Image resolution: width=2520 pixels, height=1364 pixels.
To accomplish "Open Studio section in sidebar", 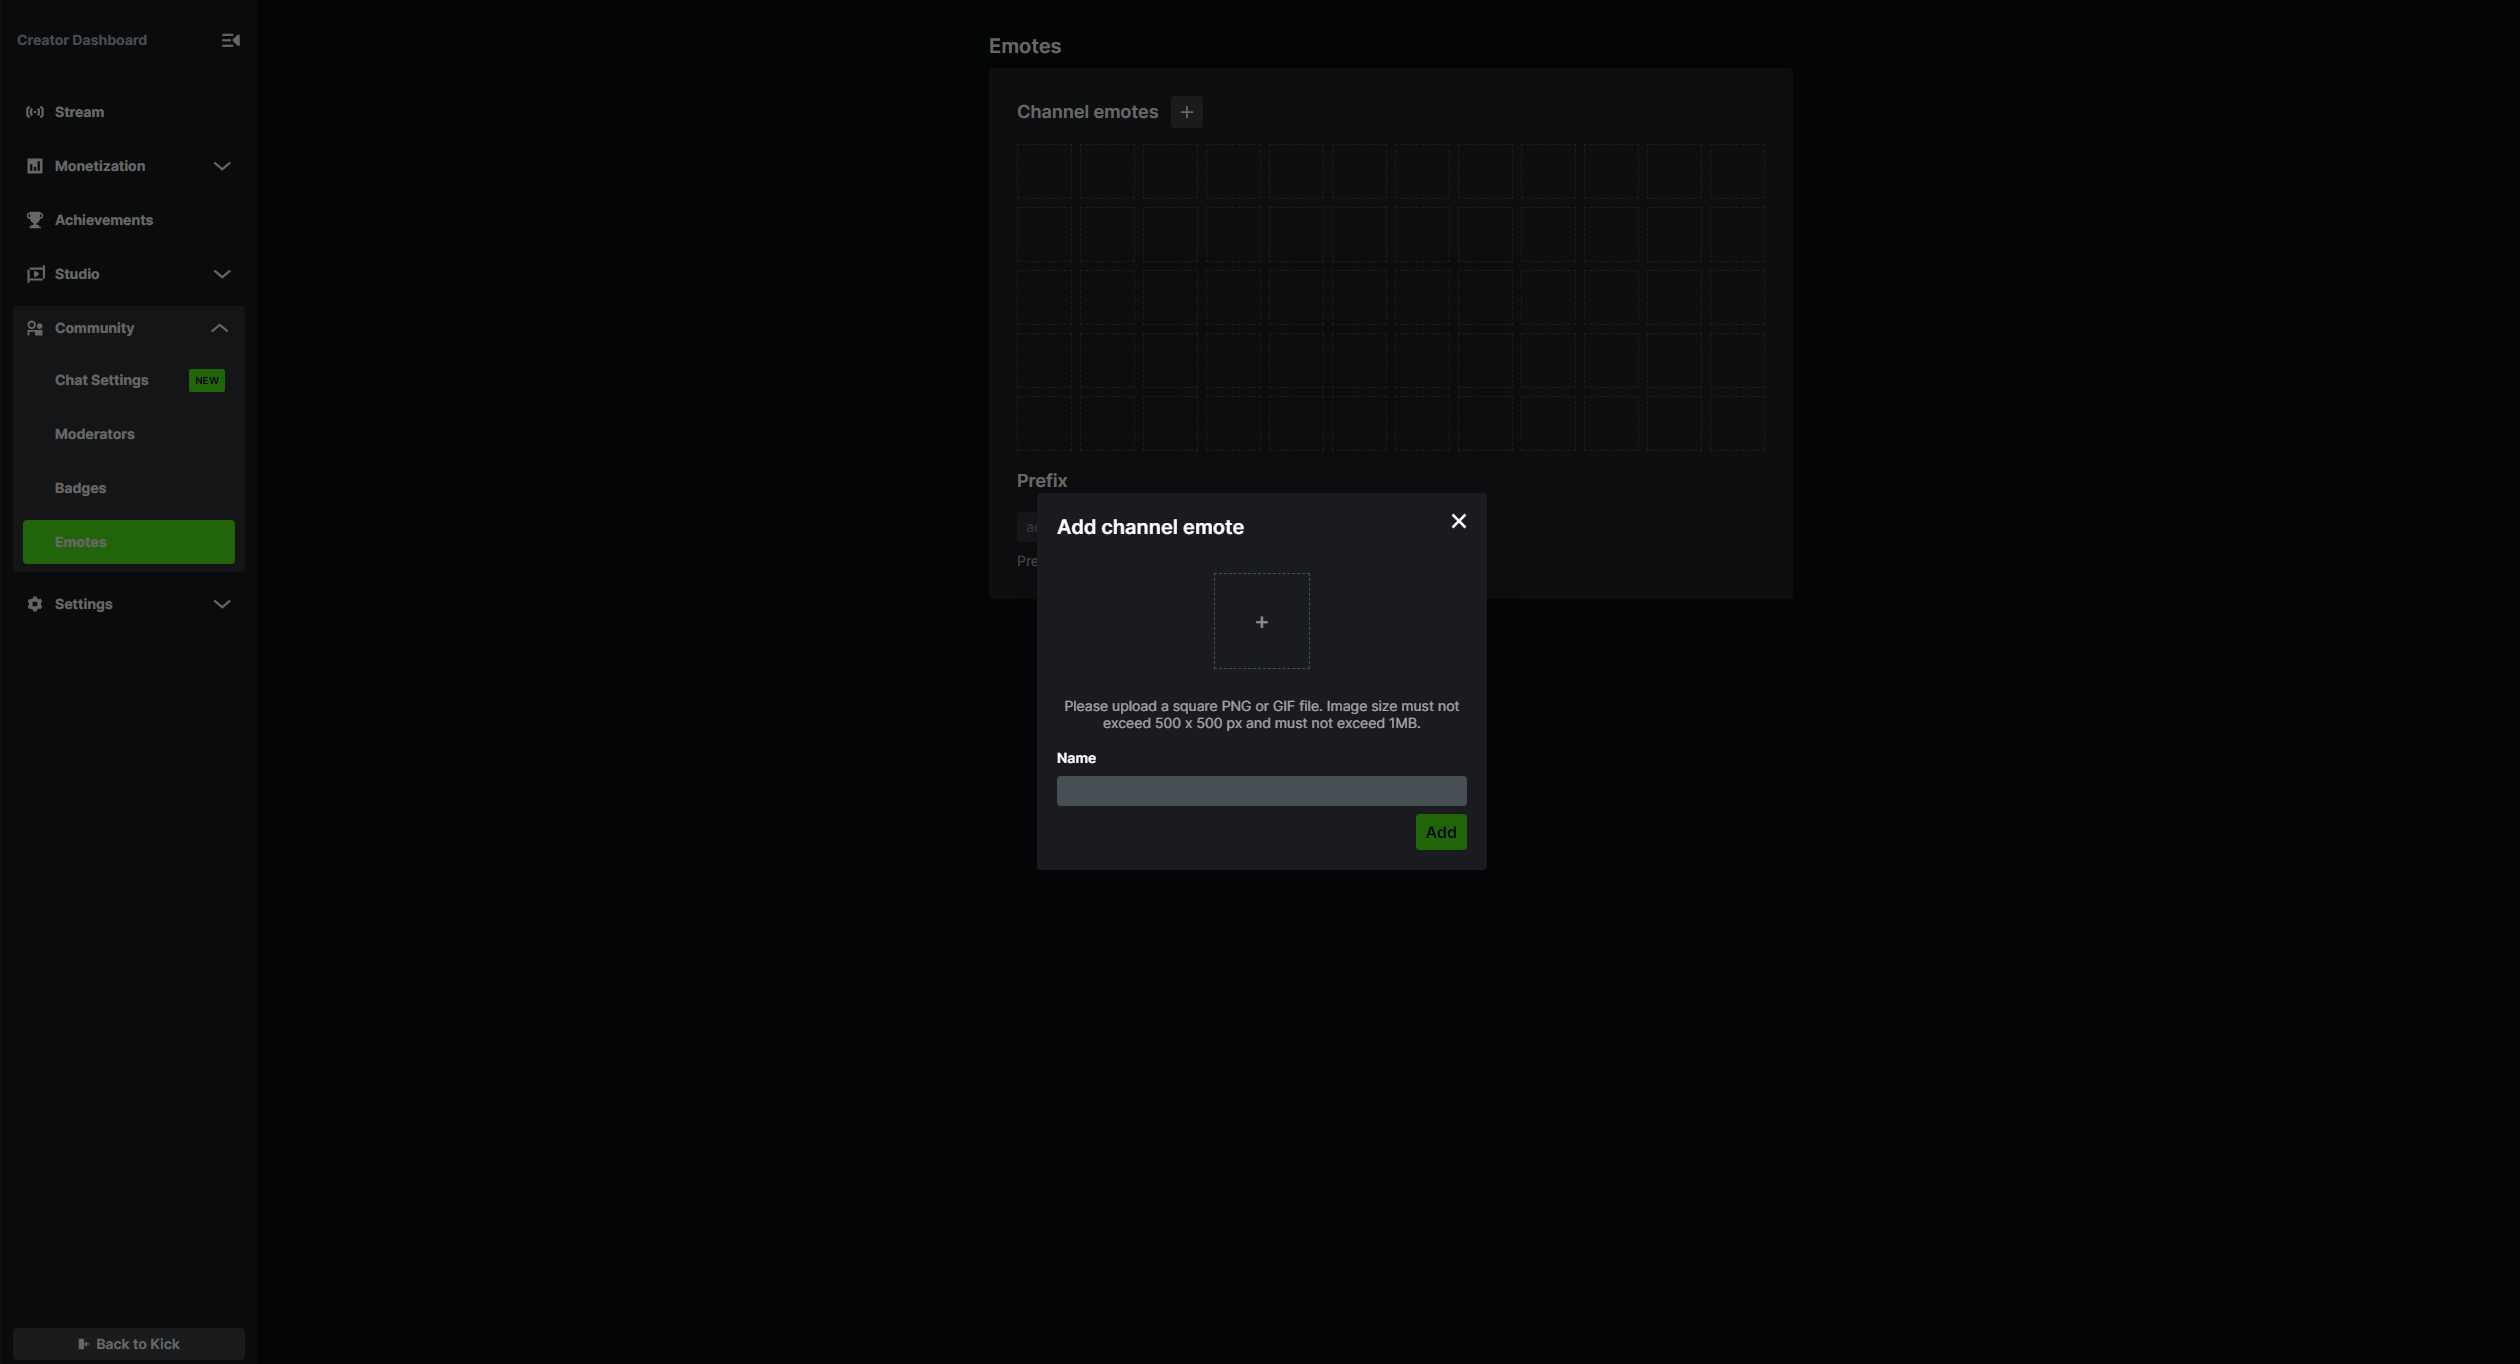I will click(128, 274).
